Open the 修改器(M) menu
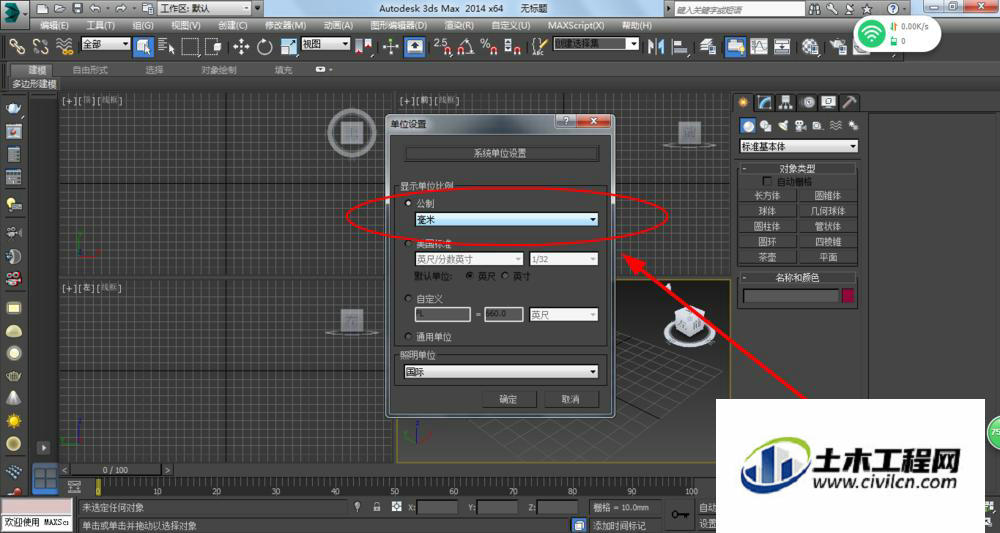This screenshot has height=533, width=1000. [285, 26]
